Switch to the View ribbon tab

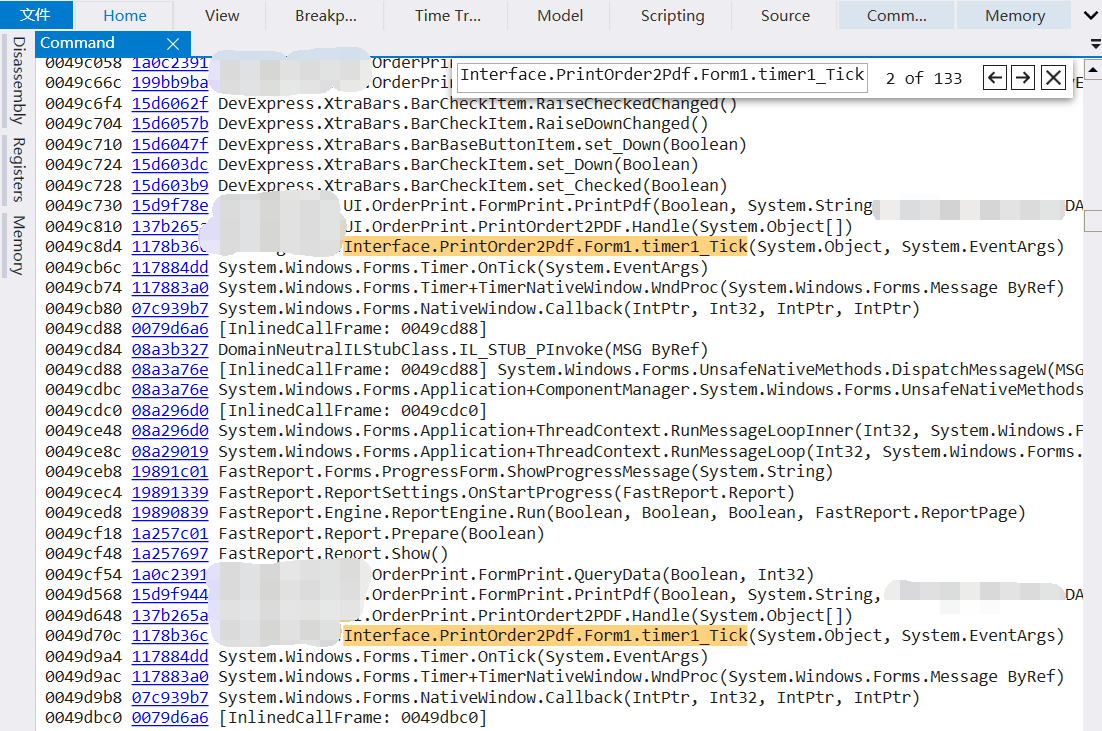coord(222,15)
